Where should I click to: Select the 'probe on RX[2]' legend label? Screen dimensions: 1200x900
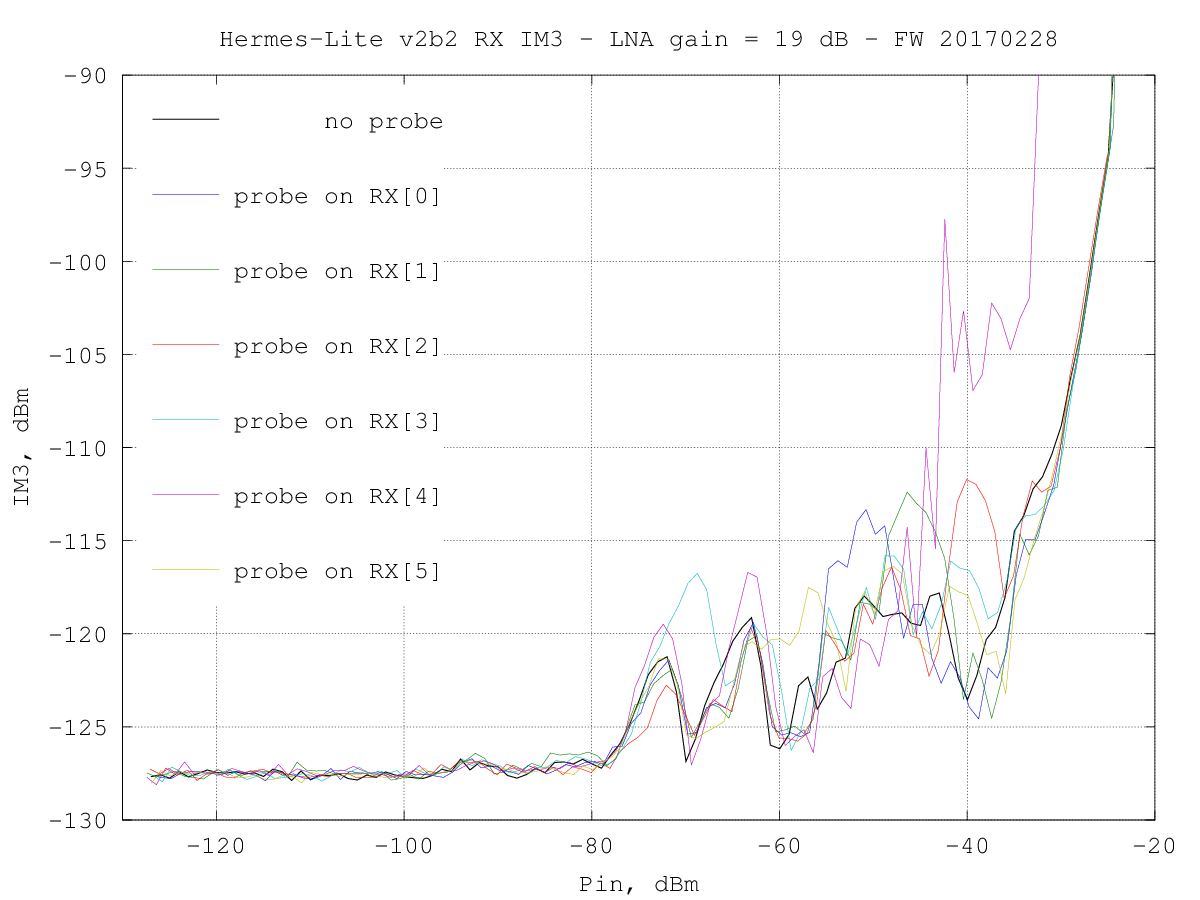pos(338,346)
